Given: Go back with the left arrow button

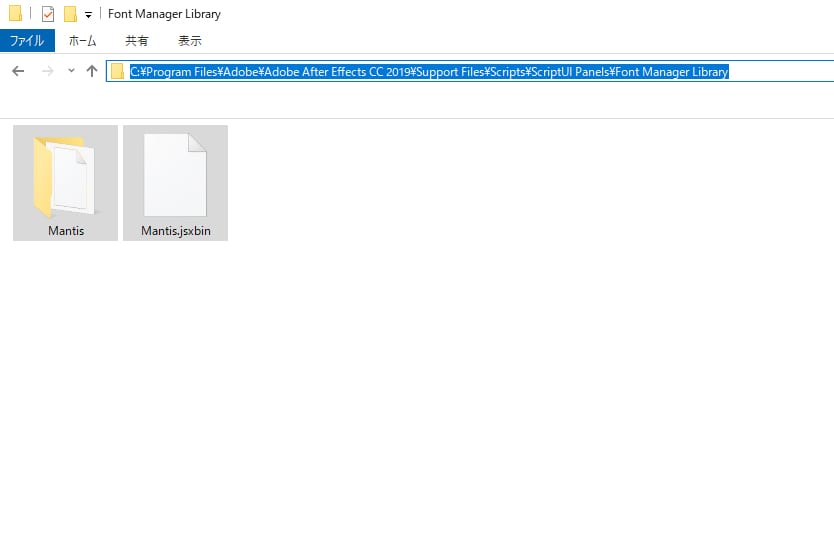Looking at the screenshot, I should coord(18,71).
